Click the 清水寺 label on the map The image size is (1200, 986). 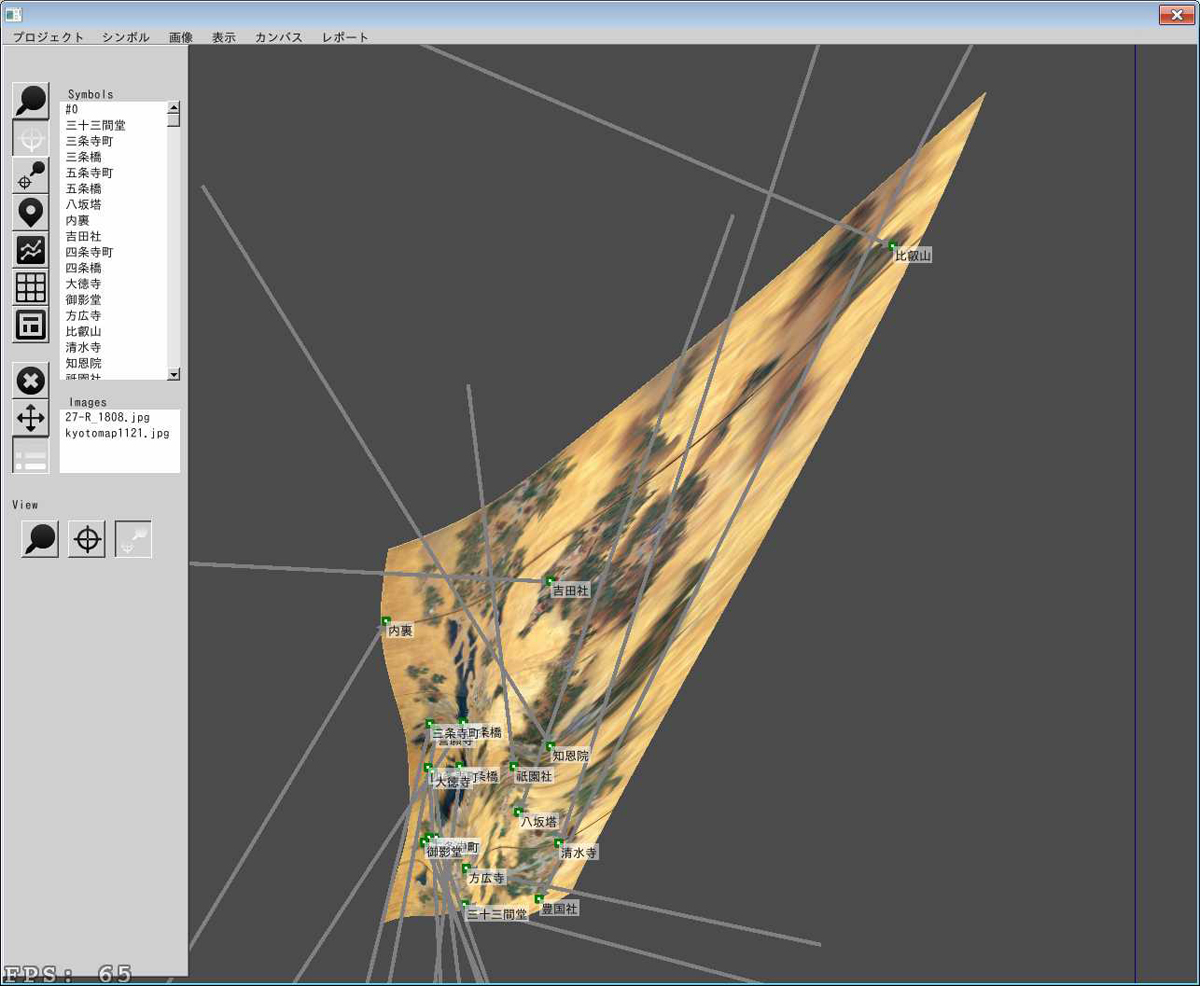(579, 853)
